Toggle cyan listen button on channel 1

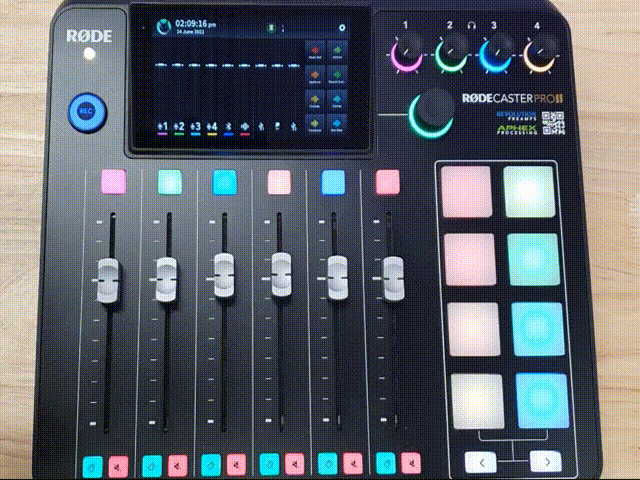click(93, 467)
